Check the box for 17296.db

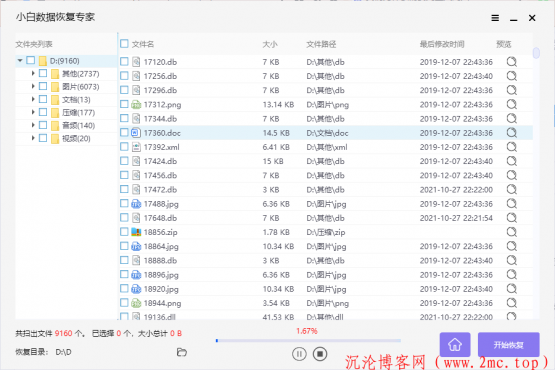click(124, 90)
